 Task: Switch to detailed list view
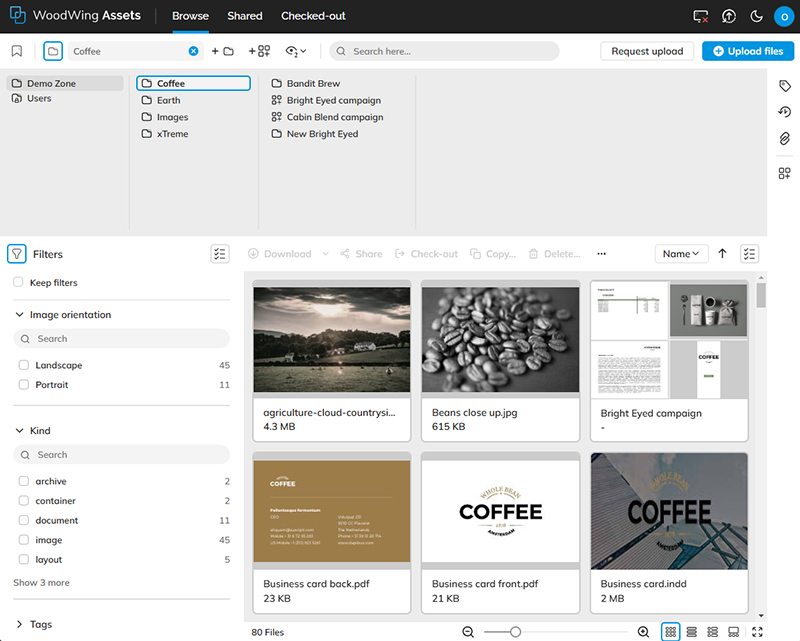713,632
